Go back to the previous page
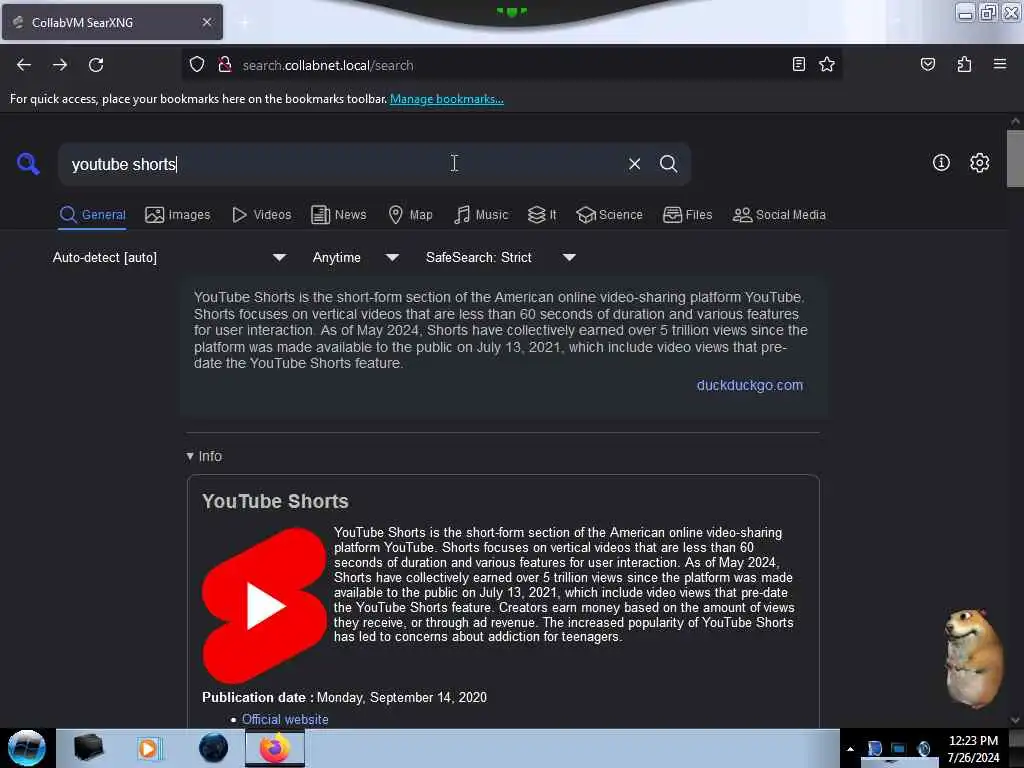 [24, 65]
